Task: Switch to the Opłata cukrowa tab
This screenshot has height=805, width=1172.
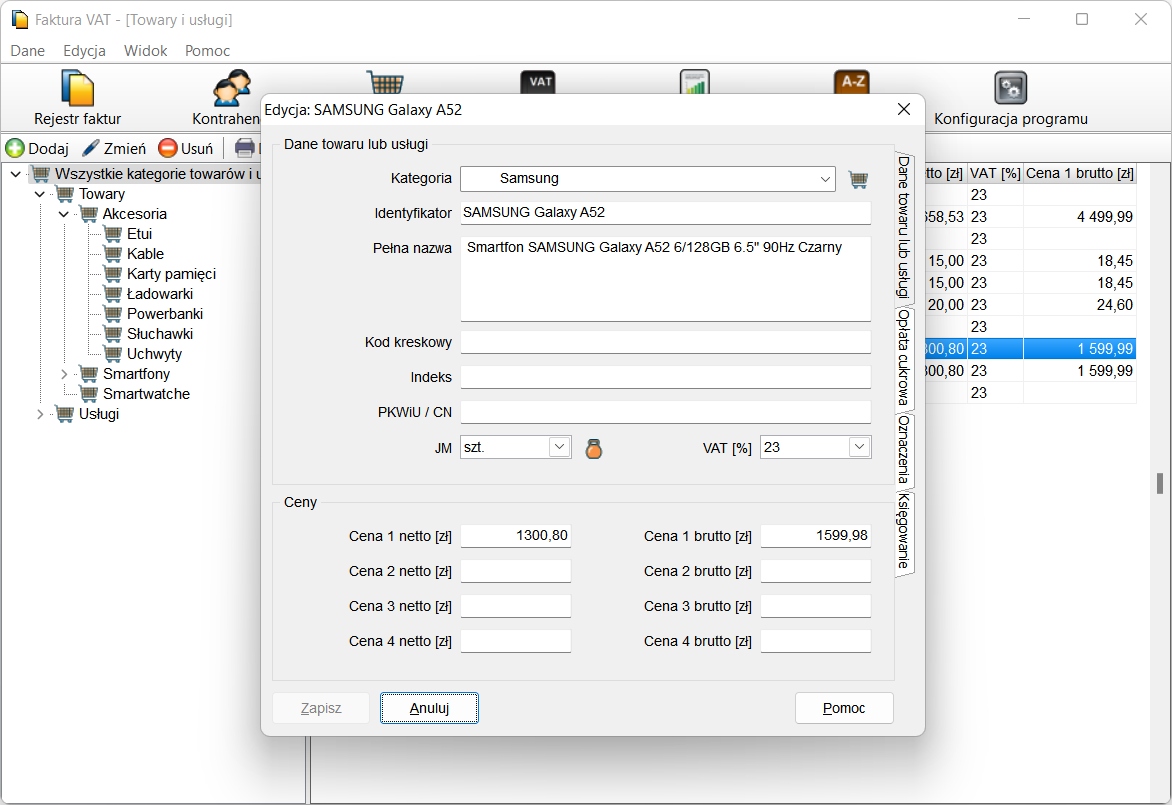Action: pos(904,358)
